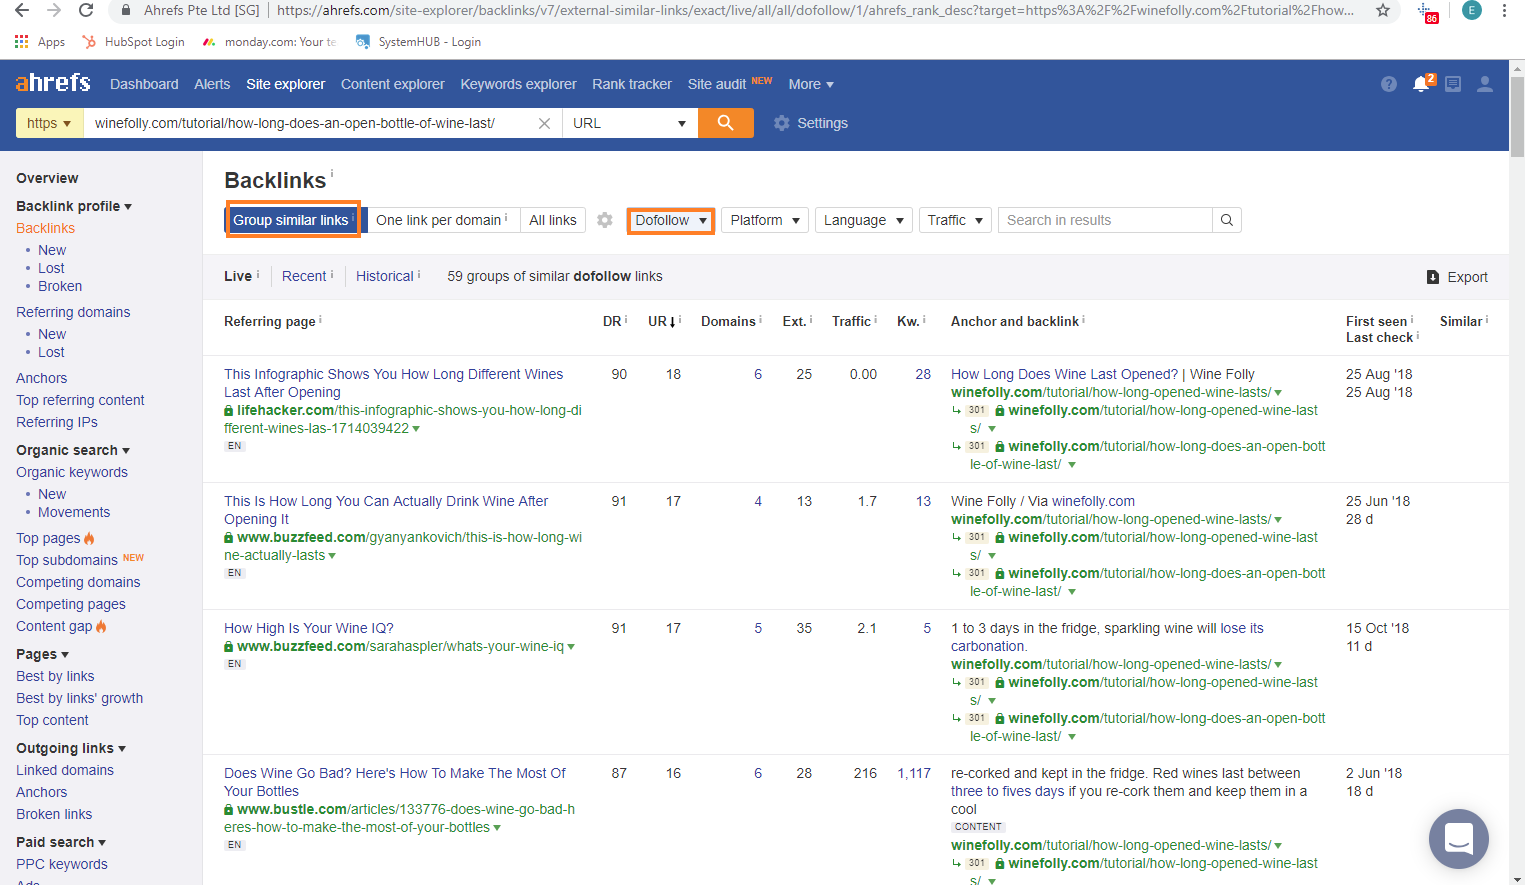Viewport: 1525px width, 885px height.
Task: Click the info icon beside Backlinks heading
Action: coord(332,174)
